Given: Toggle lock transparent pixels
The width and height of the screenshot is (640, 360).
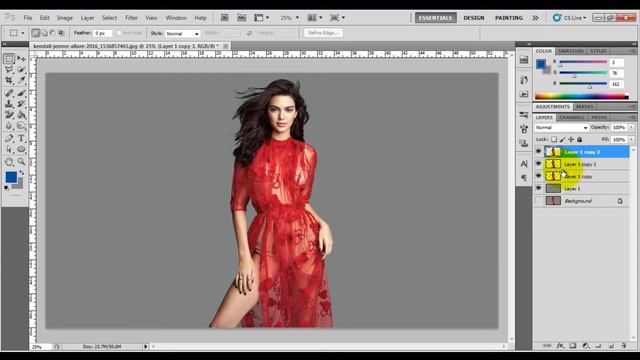Looking at the screenshot, I should pos(554,140).
